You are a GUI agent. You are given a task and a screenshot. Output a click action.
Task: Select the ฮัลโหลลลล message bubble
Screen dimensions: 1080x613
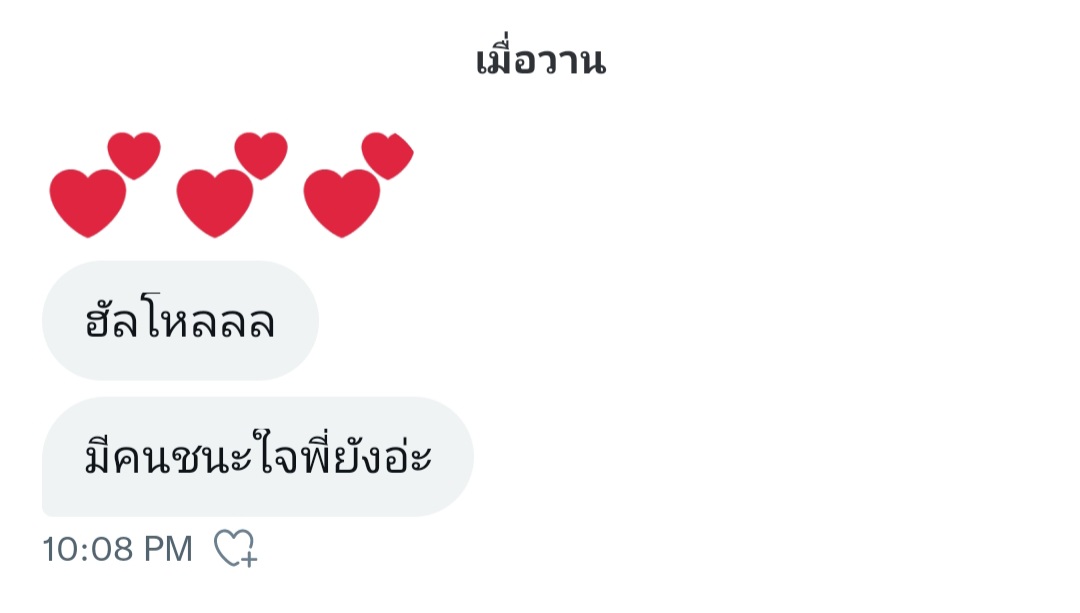coord(180,320)
